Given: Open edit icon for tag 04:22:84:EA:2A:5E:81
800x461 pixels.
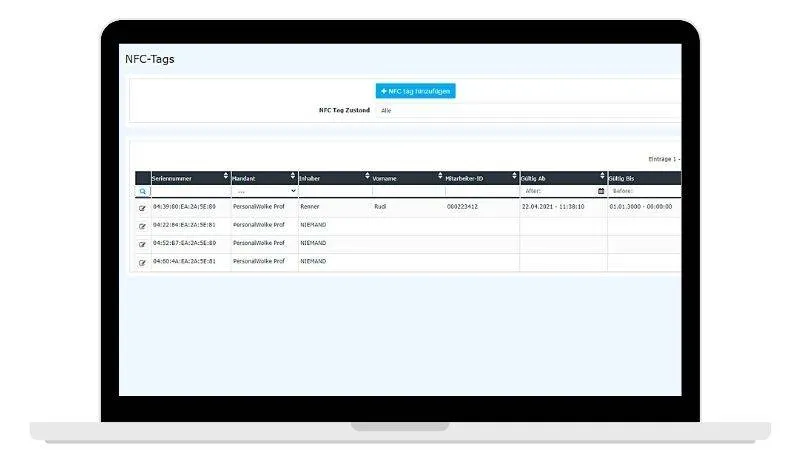Looking at the screenshot, I should tap(142, 226).
